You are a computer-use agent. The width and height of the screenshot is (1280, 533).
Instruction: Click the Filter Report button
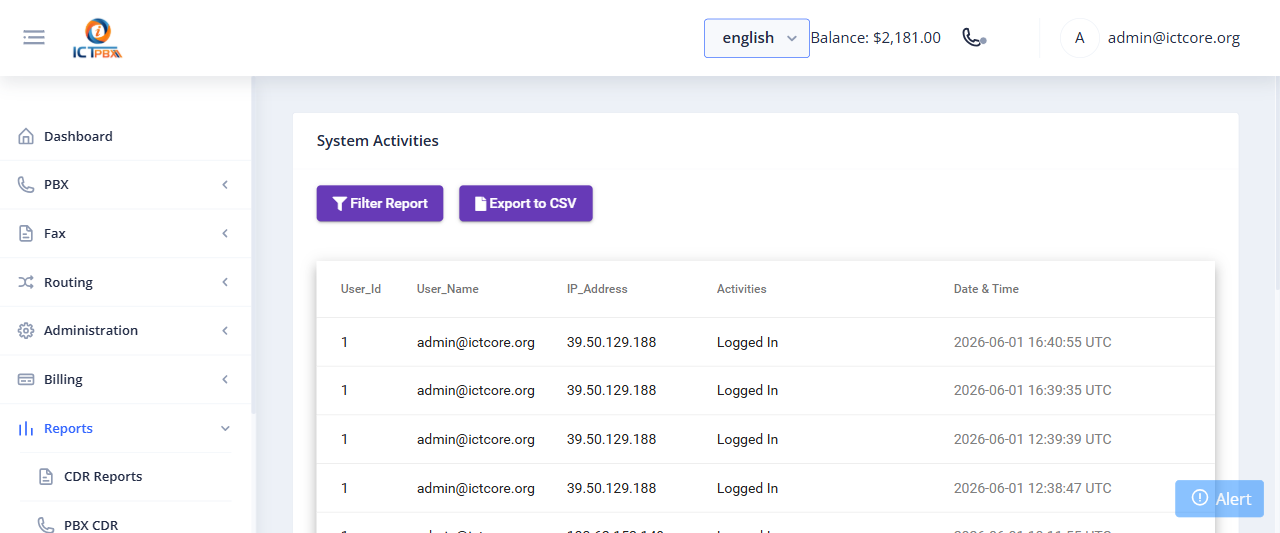tap(380, 203)
